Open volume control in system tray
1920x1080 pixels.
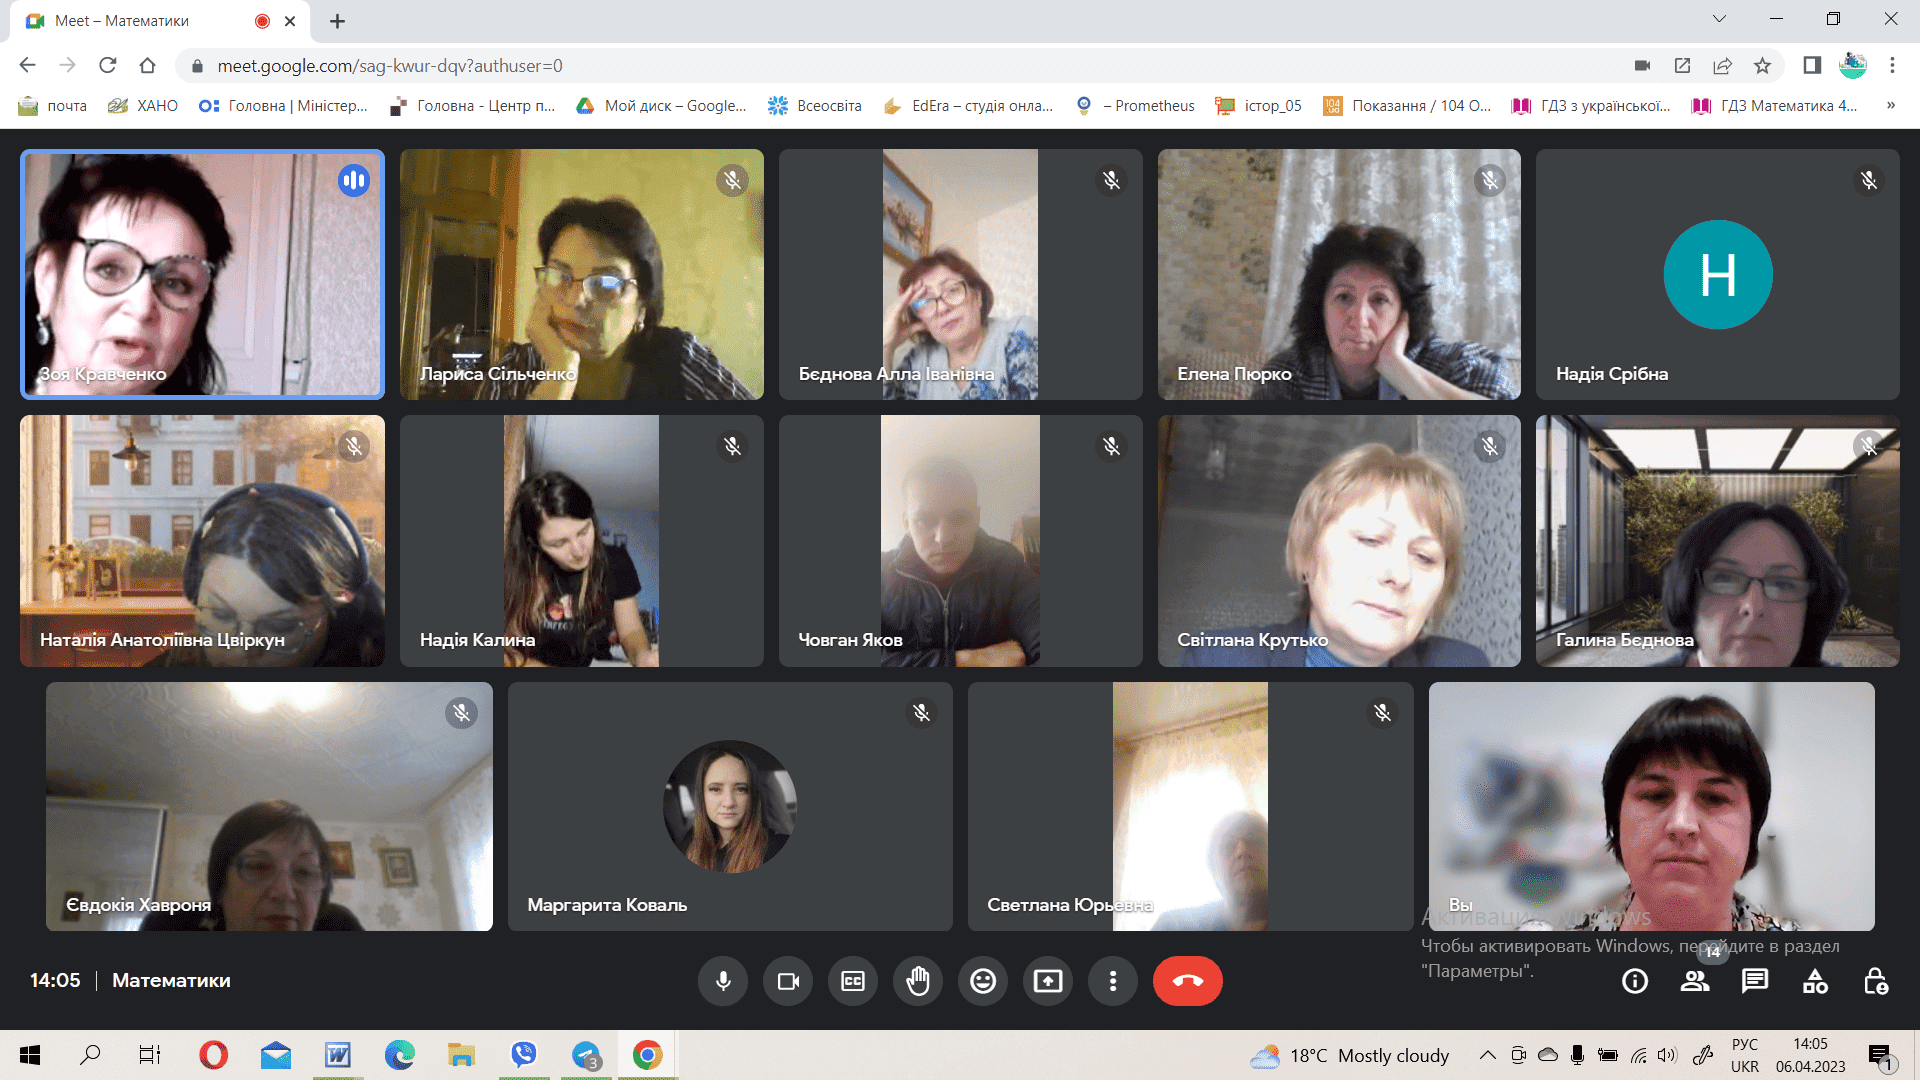click(1666, 1055)
